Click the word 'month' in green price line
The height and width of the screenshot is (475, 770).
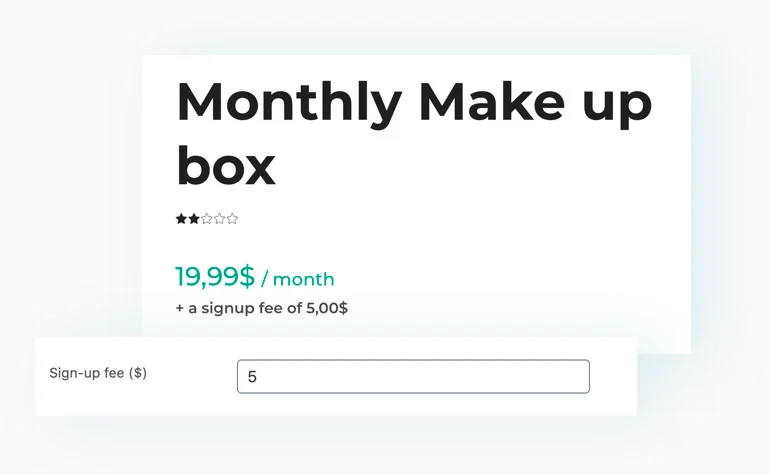click(303, 279)
